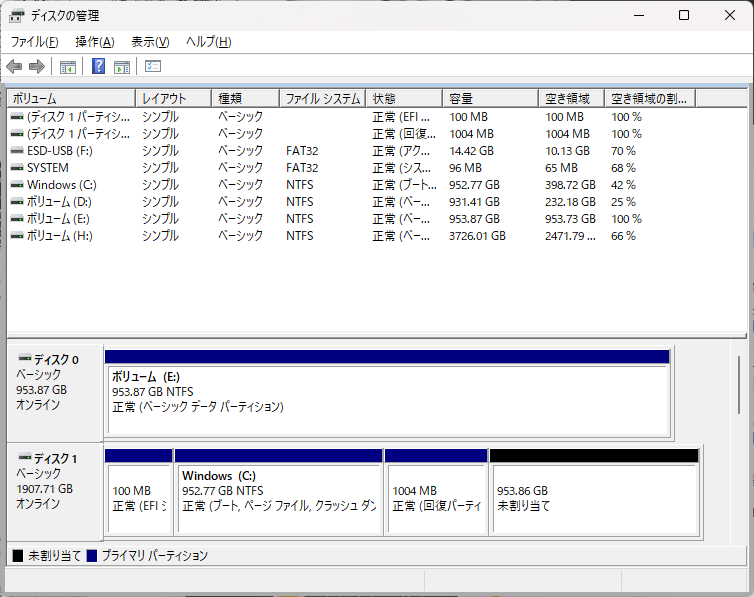Click the back arrow toolbar icon
The width and height of the screenshot is (754, 597).
point(14,67)
